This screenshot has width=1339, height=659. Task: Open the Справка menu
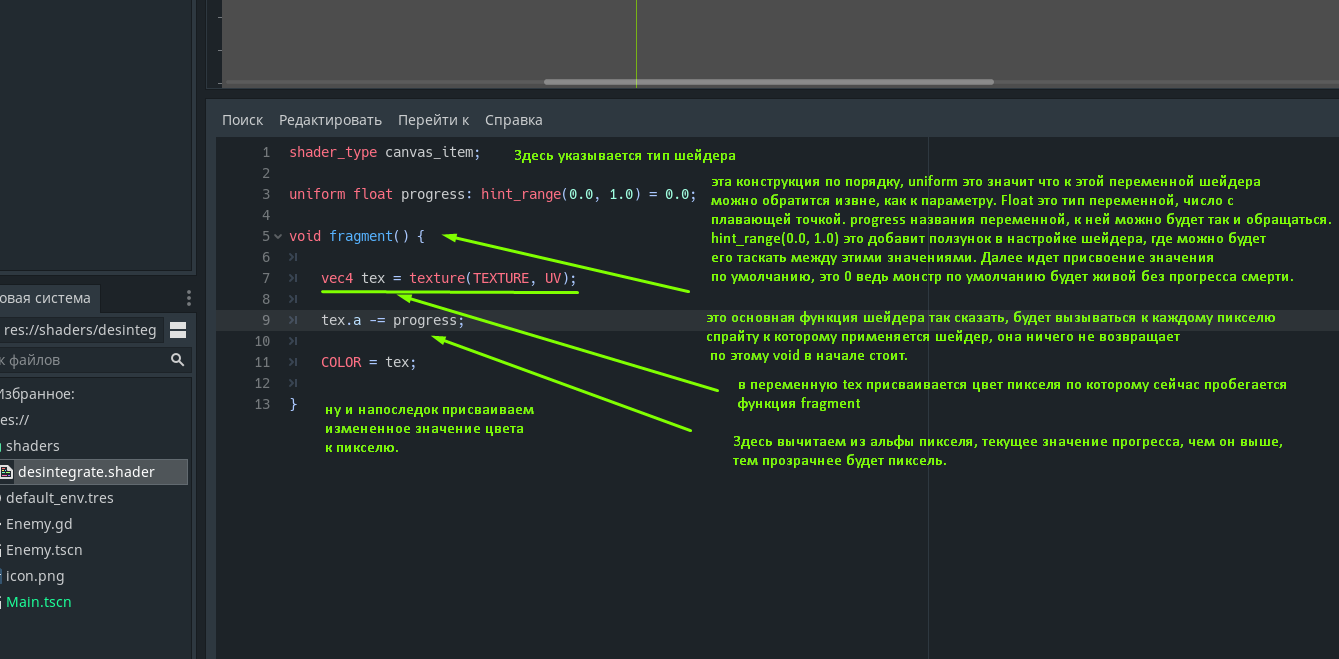513,120
